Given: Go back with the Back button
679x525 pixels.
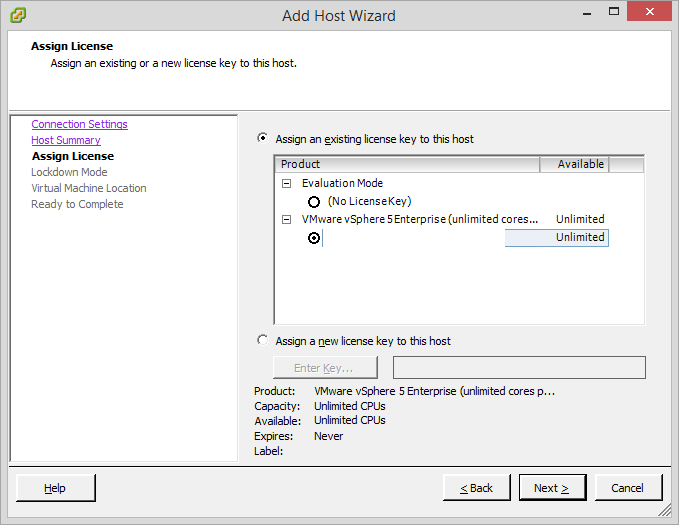Looking at the screenshot, I should point(476,488).
